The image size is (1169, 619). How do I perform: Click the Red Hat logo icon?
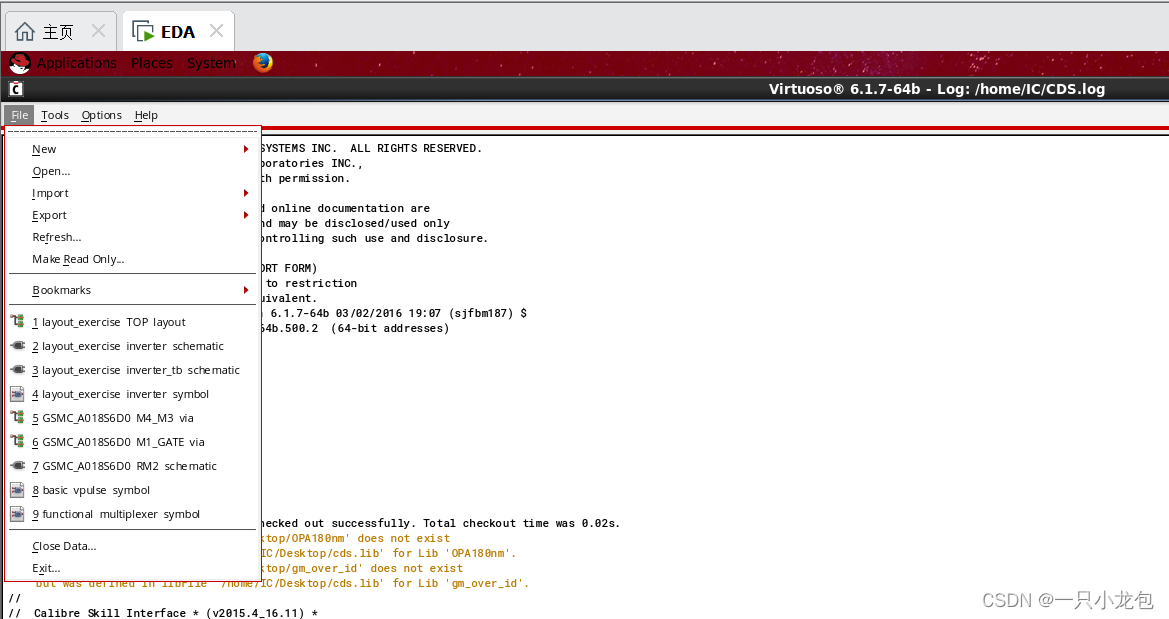pos(19,63)
